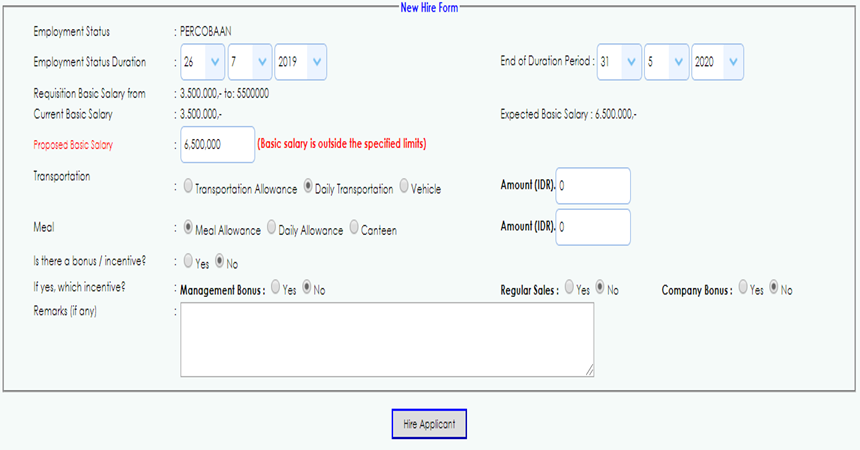
Task: Select Yes for bonus / incentive
Action: point(187,262)
